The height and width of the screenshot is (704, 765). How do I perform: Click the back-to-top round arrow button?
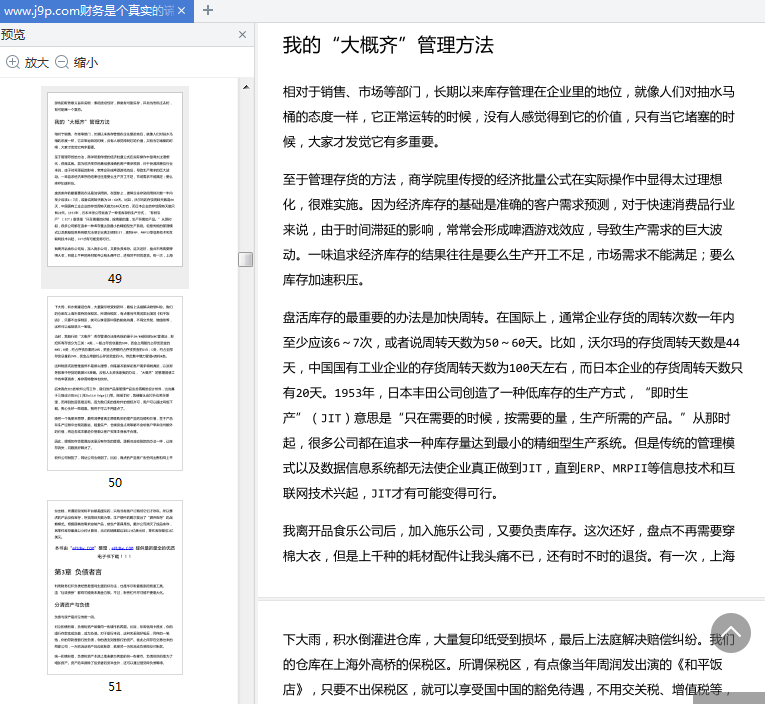coord(730,633)
